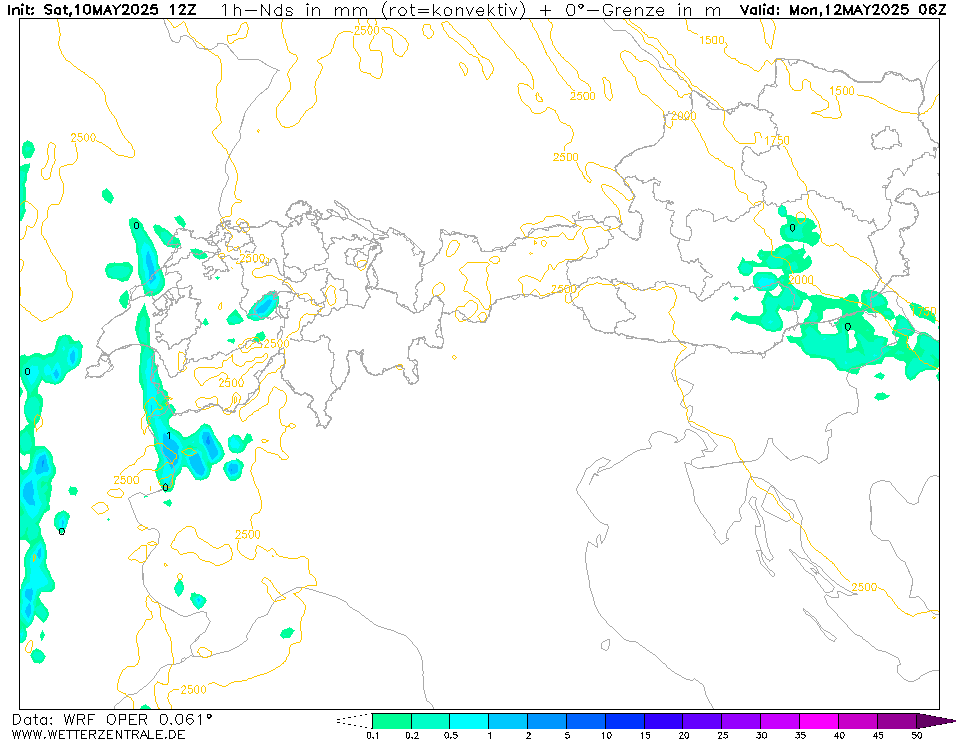Click the magenta legend segment between 35 and 40

pos(819,721)
